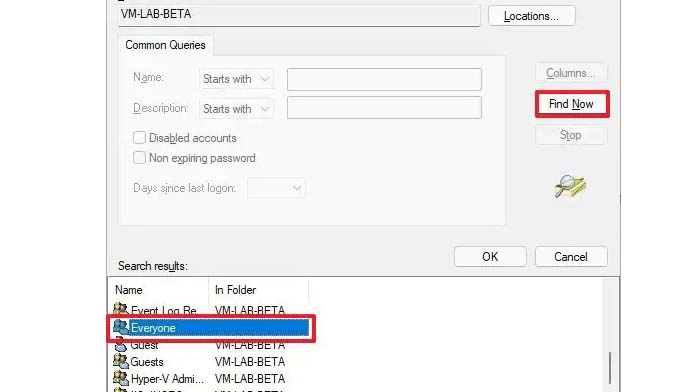The height and width of the screenshot is (392, 696).
Task: Sort by Name column header
Action: pos(158,290)
